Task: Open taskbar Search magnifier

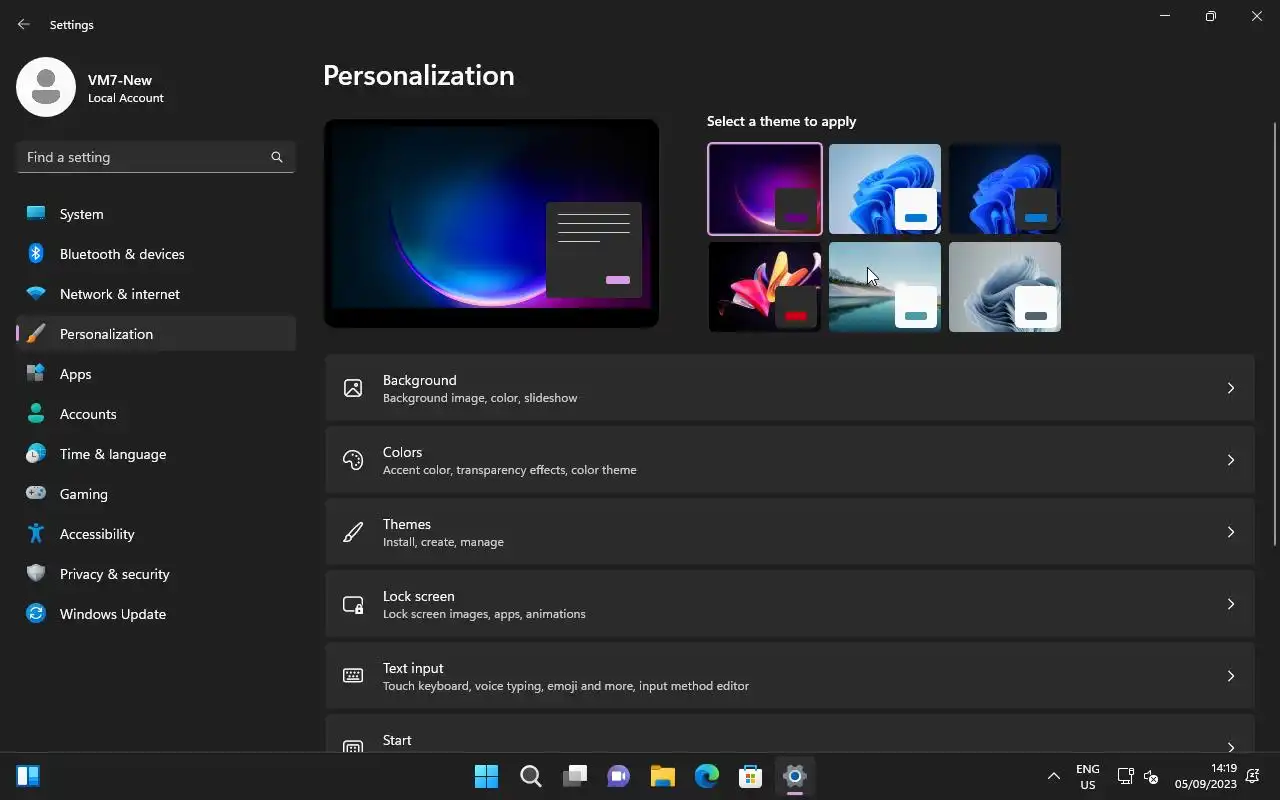Action: click(x=530, y=776)
